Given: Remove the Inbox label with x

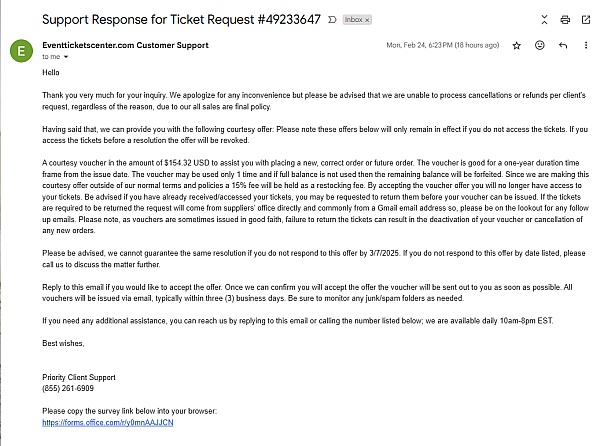Looking at the screenshot, I should point(366,20).
